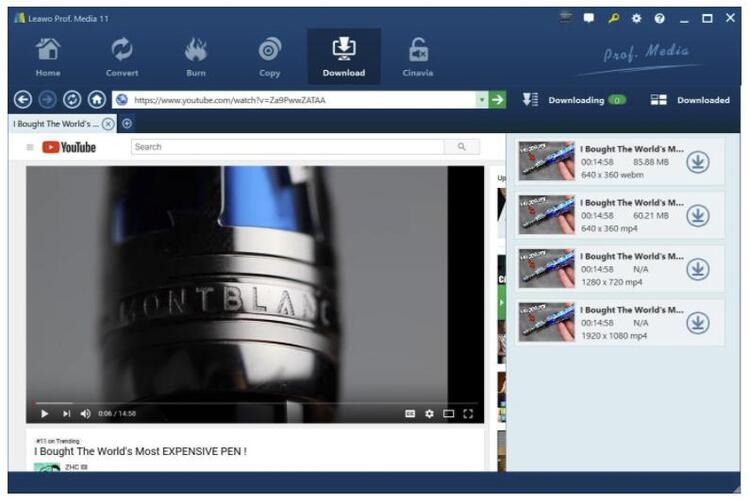Click the green Go arrow button
Image resolution: width=750 pixels, height=504 pixels.
click(x=497, y=100)
